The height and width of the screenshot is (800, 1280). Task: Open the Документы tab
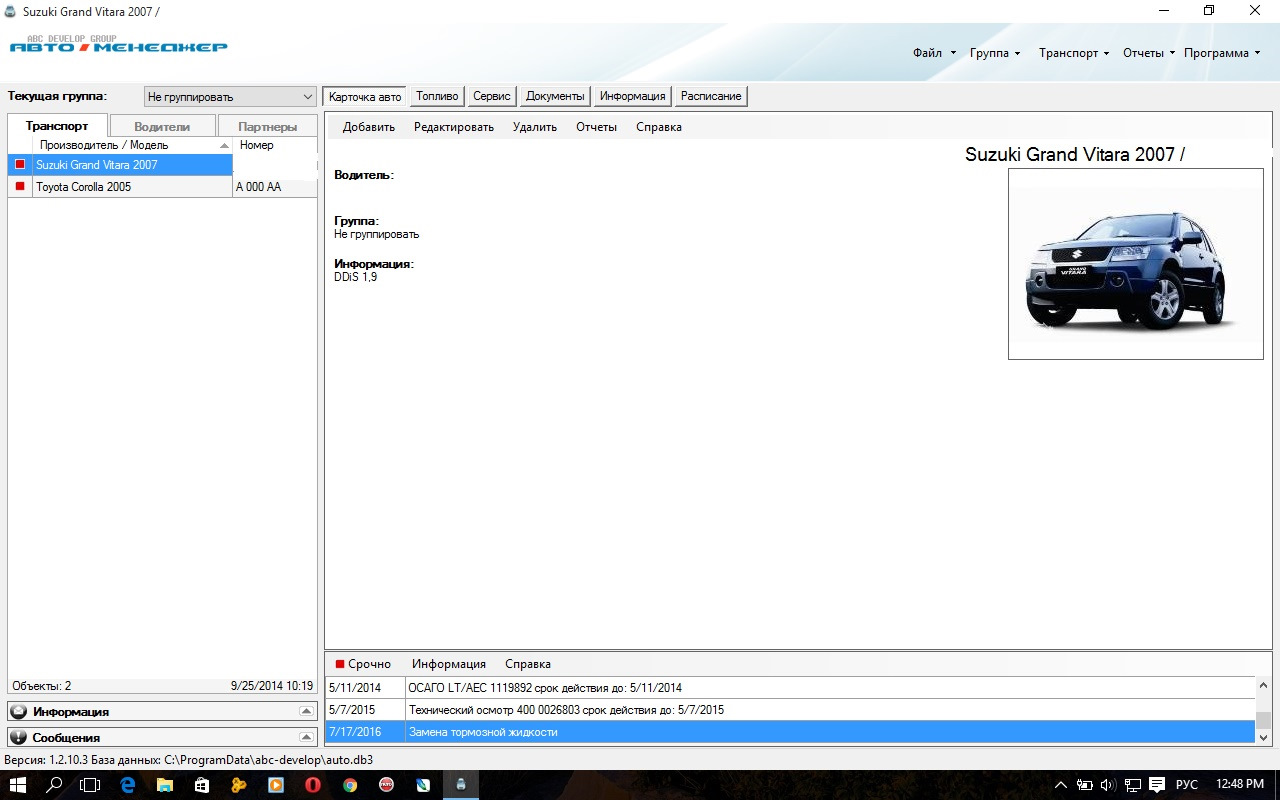pos(555,96)
